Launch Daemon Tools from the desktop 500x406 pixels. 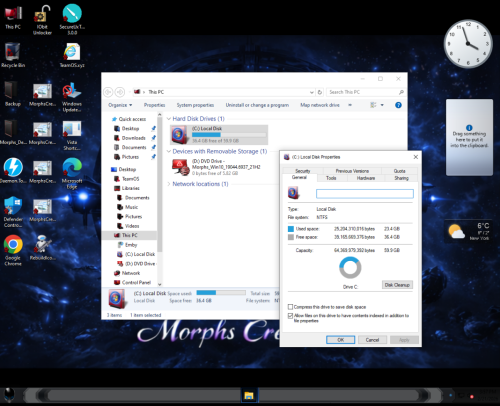(13, 171)
